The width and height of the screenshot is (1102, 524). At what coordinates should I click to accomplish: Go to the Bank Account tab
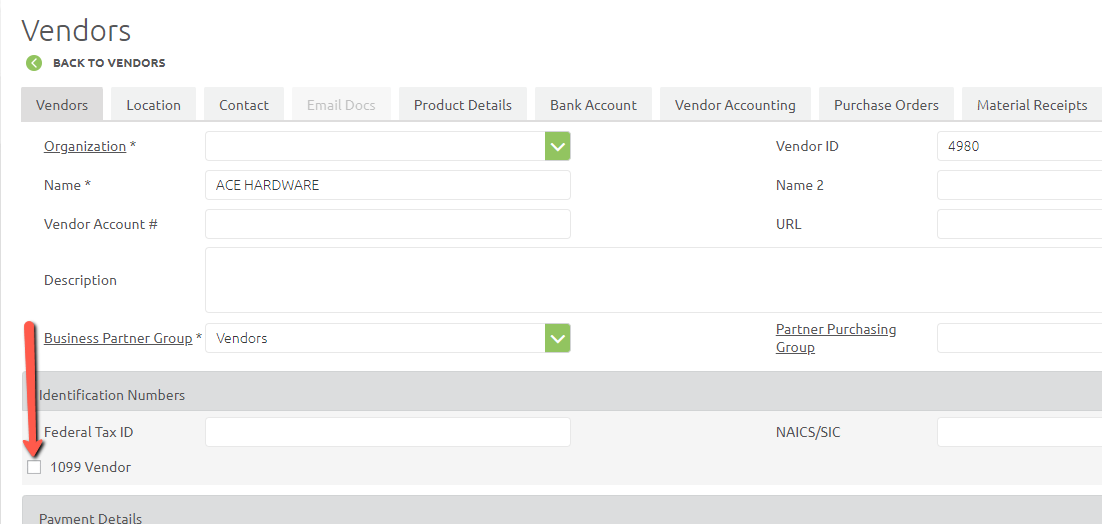point(593,105)
